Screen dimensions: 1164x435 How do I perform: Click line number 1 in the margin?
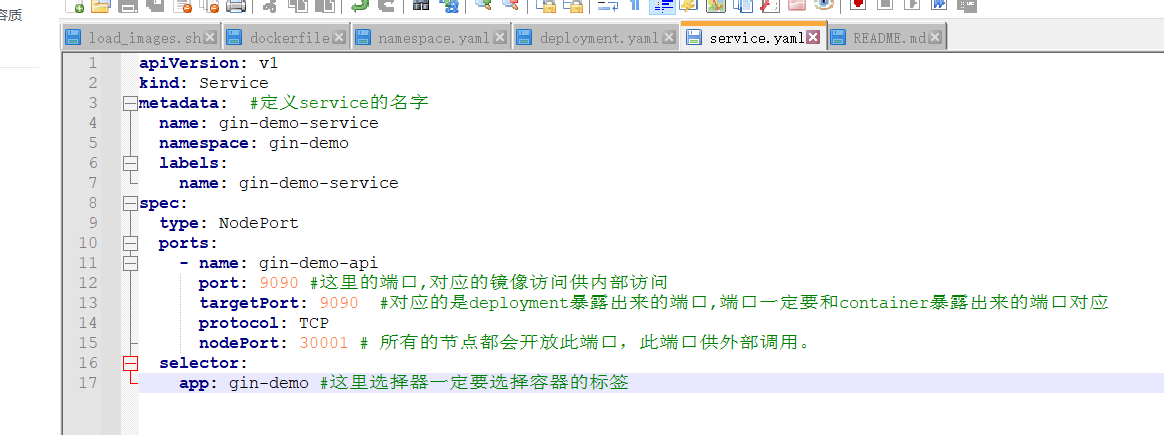(92, 62)
